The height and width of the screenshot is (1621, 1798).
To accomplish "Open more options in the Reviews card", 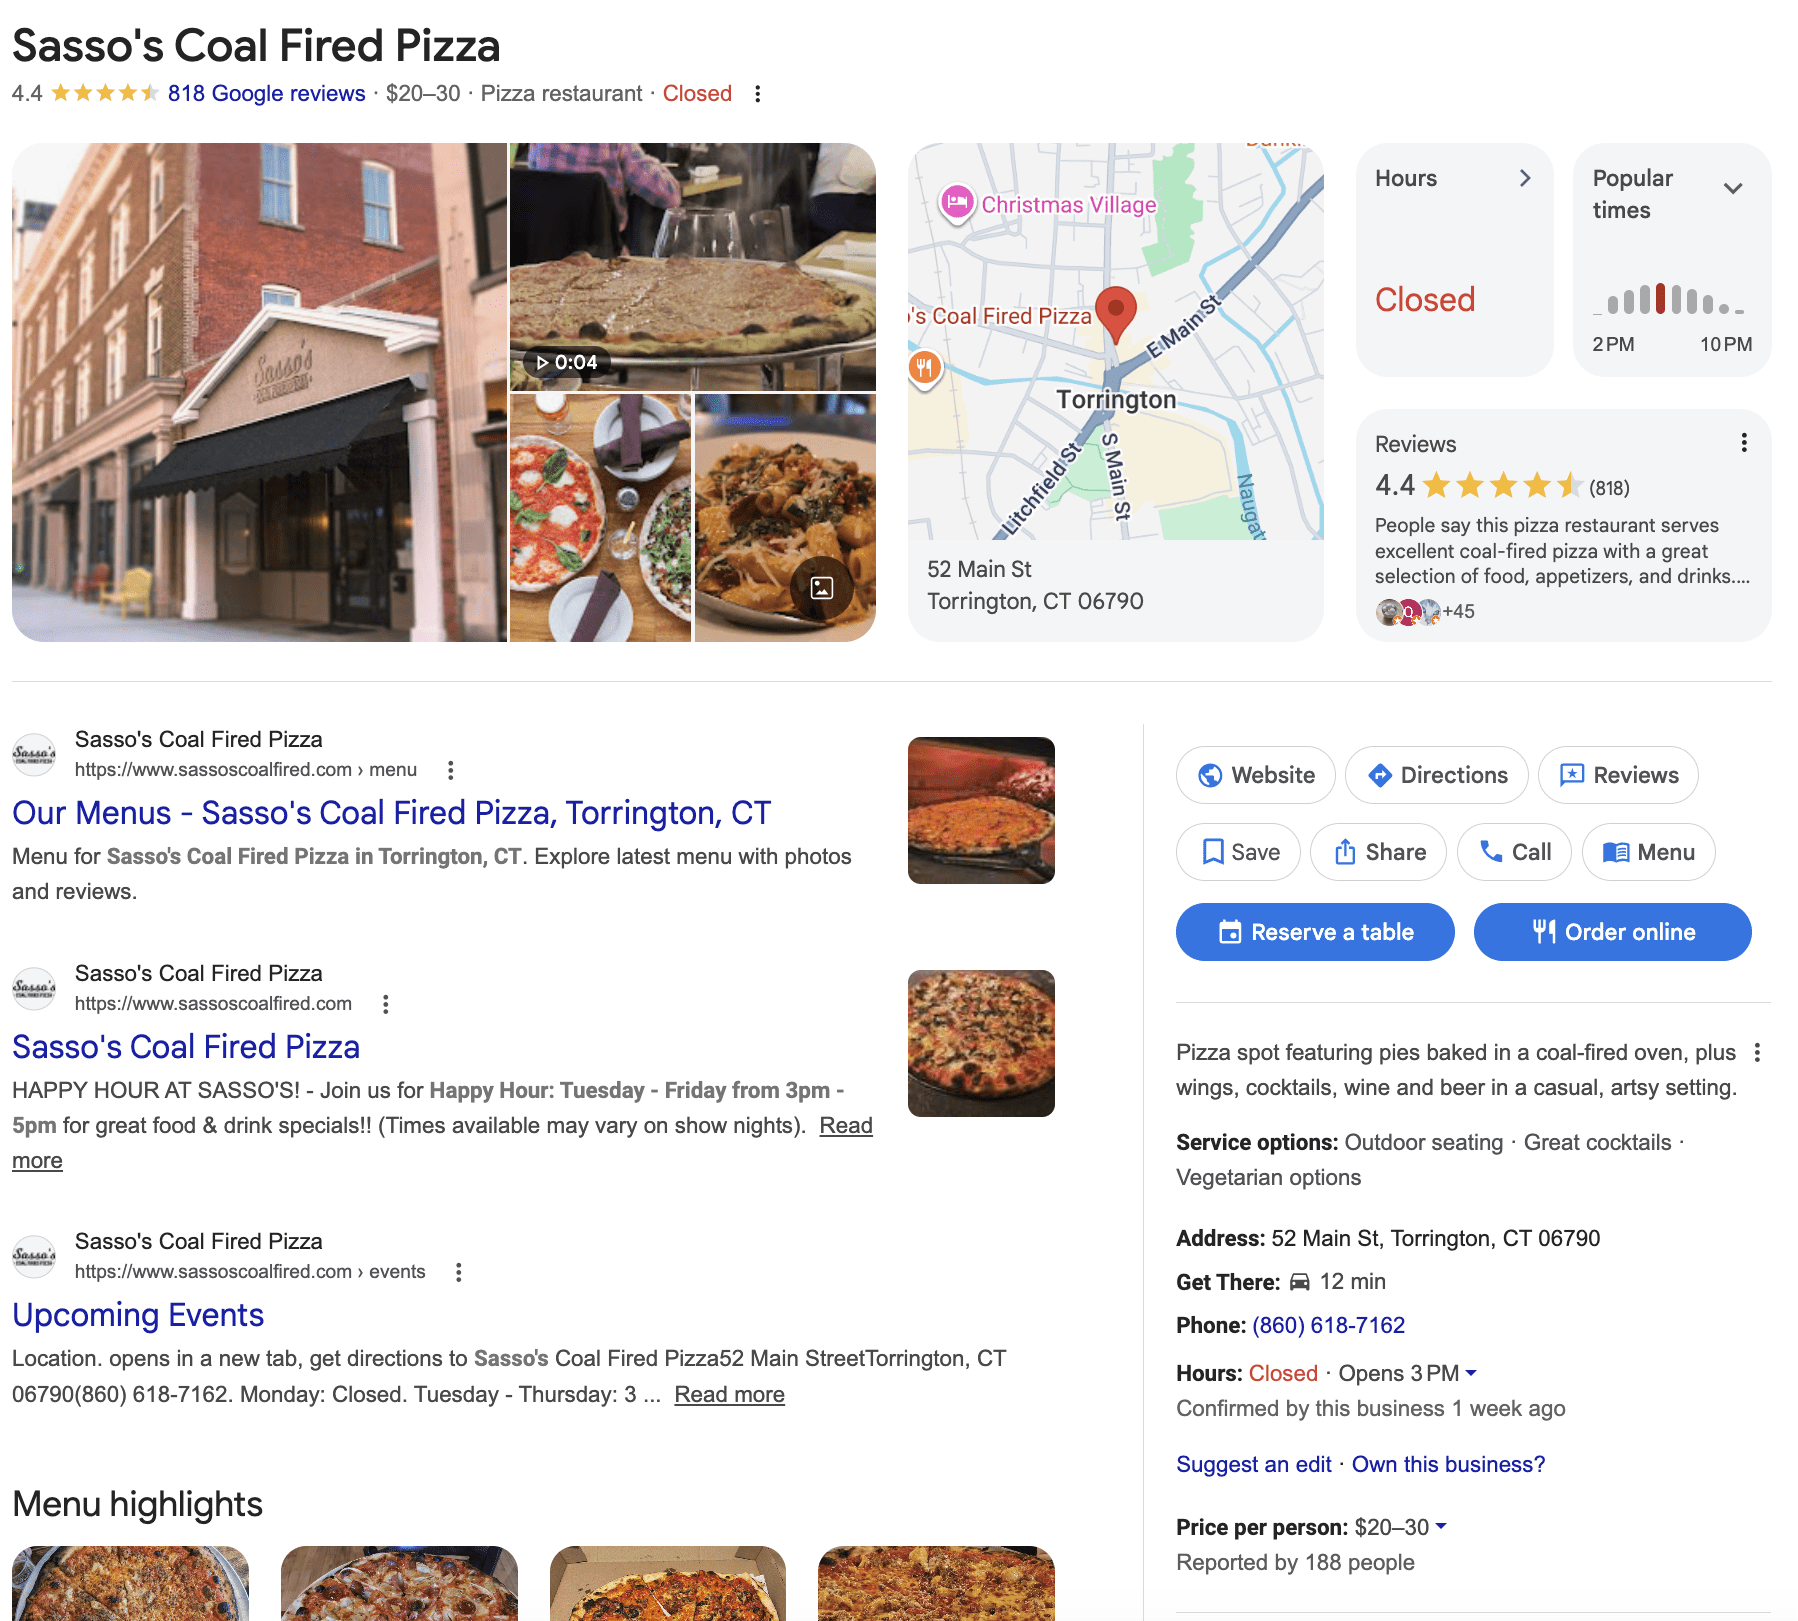I will tap(1744, 443).
